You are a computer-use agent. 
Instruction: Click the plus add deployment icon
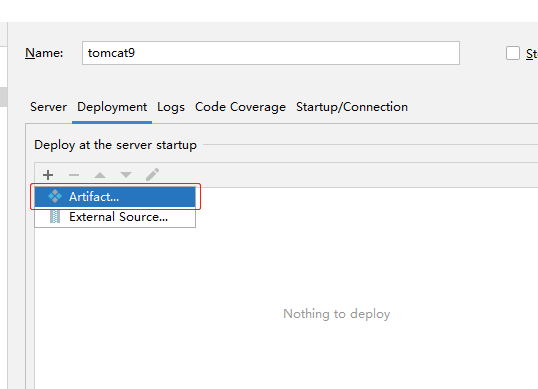[x=48, y=175]
